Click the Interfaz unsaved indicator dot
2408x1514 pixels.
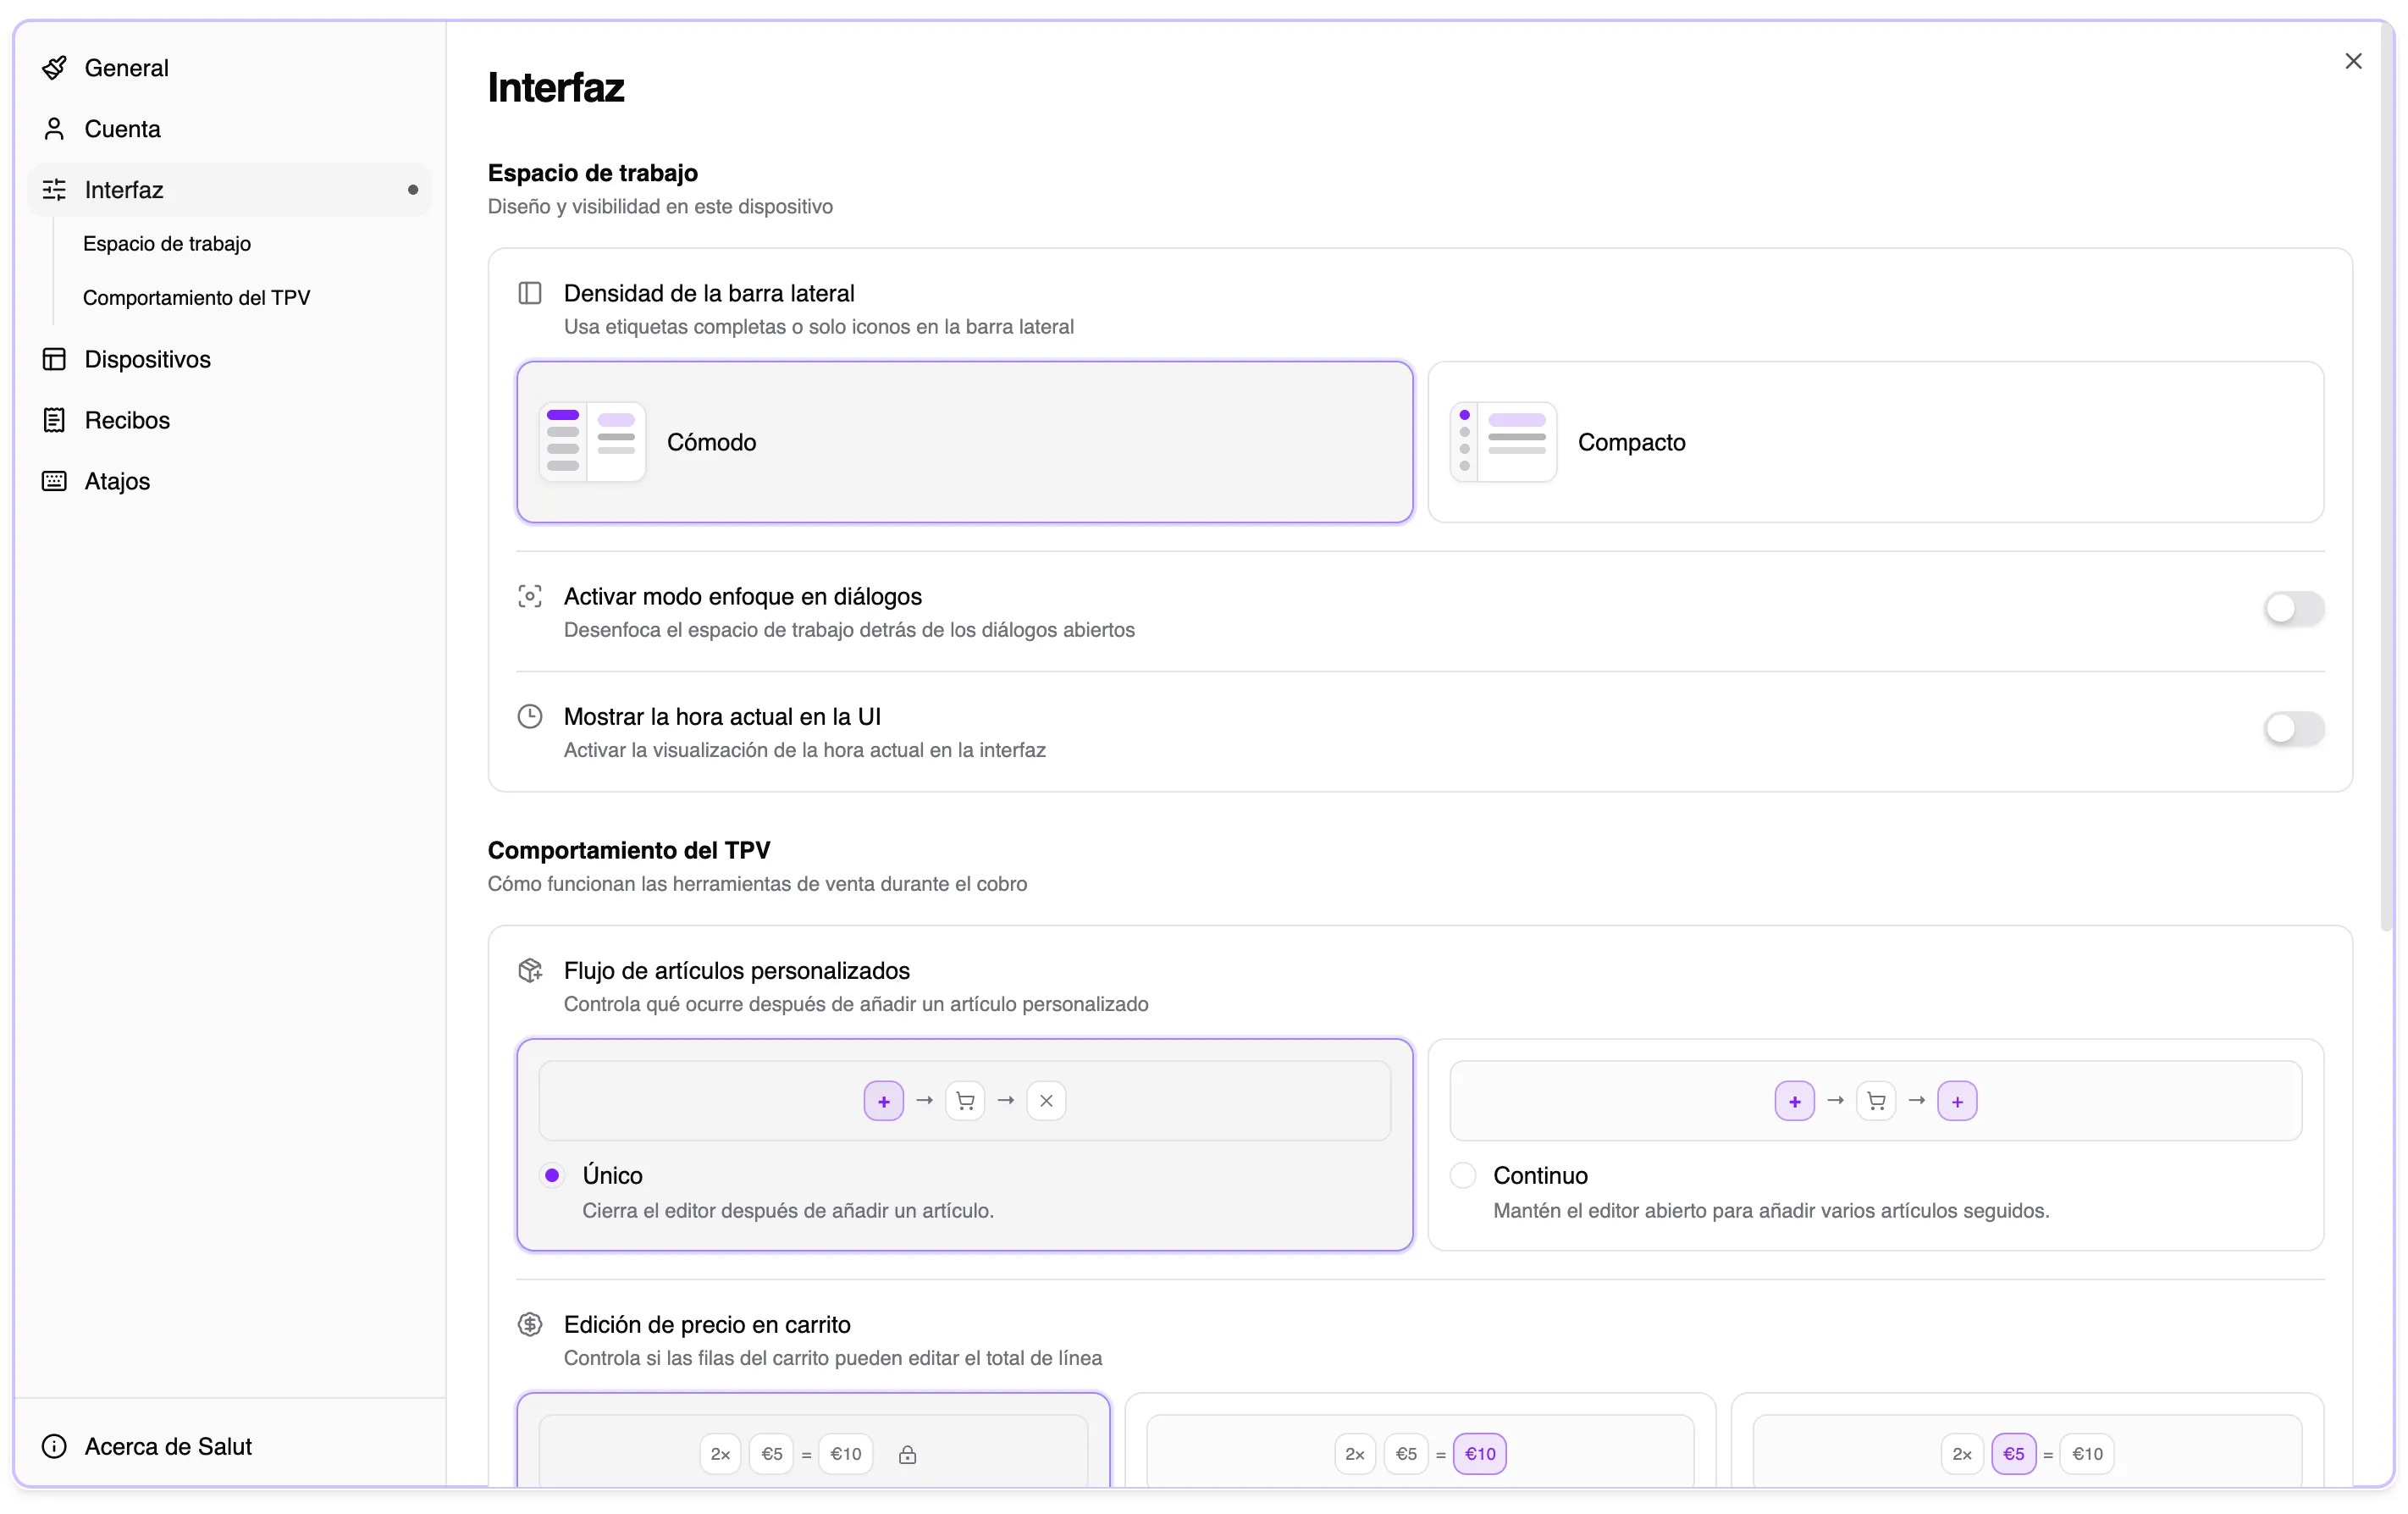413,190
